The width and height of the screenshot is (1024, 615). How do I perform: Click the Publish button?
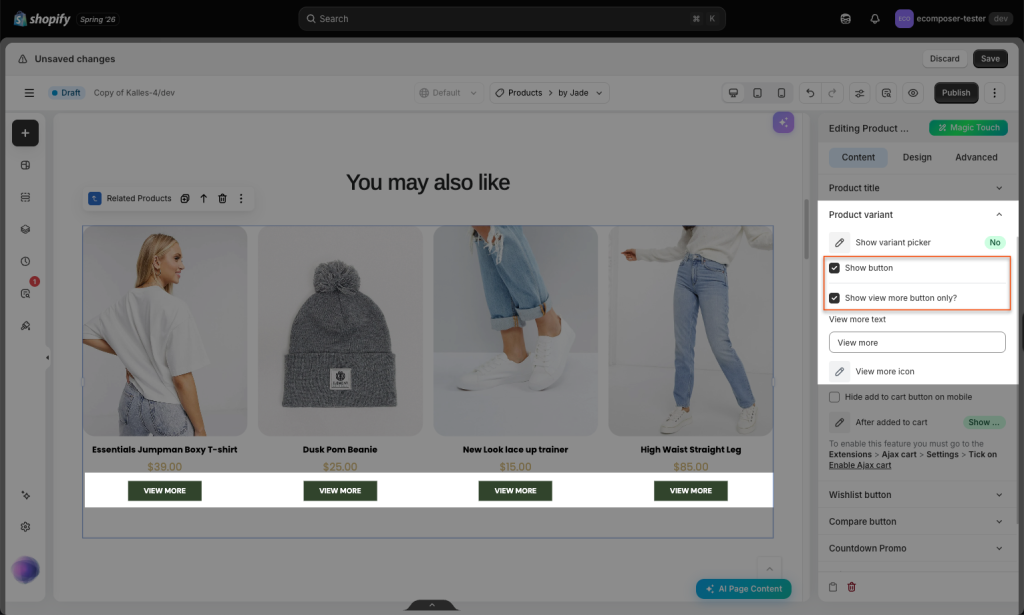[x=955, y=93]
